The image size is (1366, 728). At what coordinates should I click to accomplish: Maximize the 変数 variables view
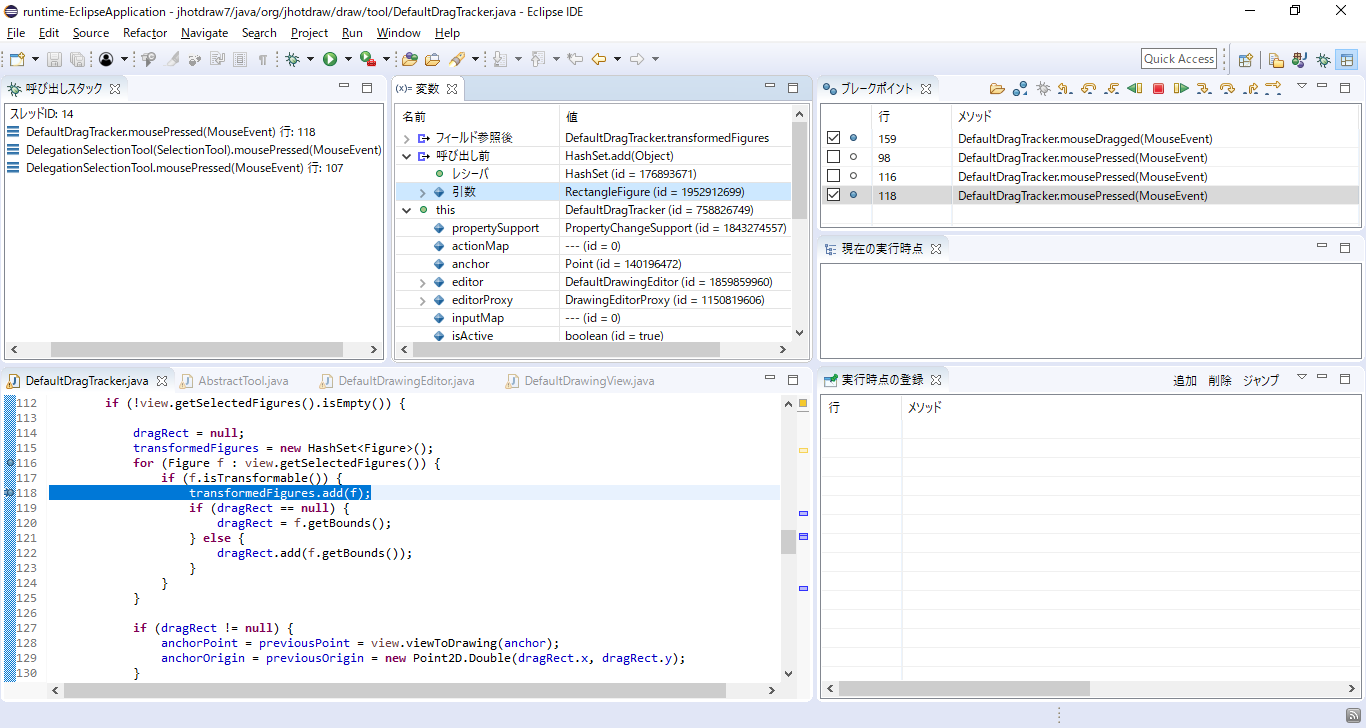click(793, 88)
